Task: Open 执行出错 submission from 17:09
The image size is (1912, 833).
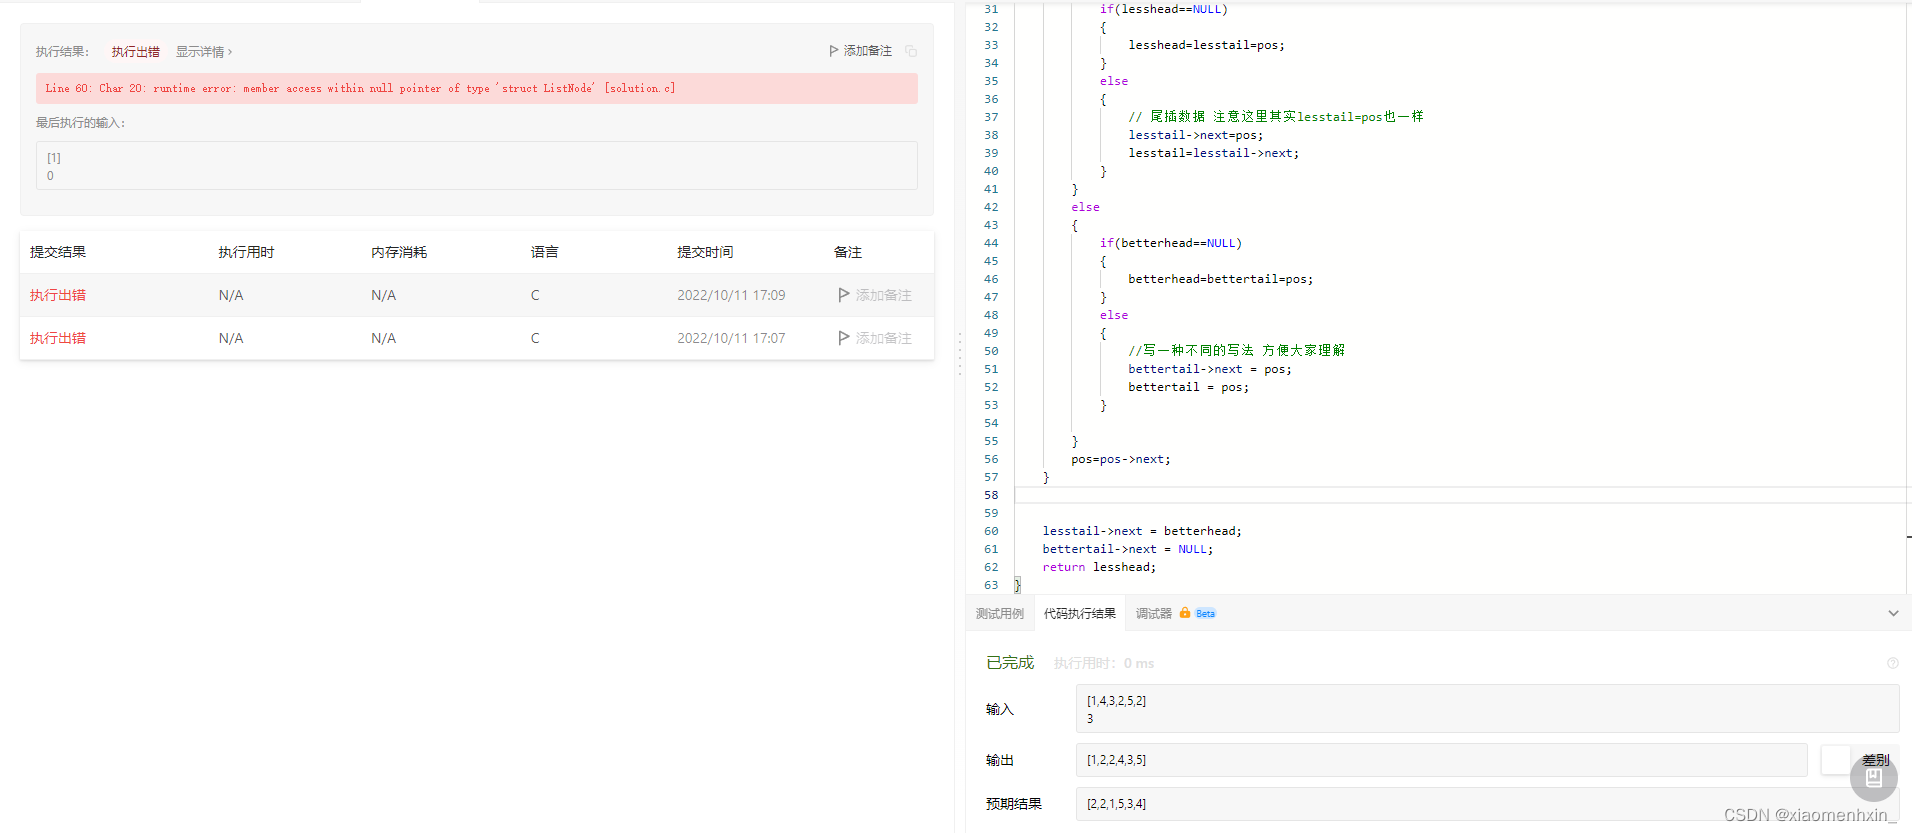Action: point(58,295)
